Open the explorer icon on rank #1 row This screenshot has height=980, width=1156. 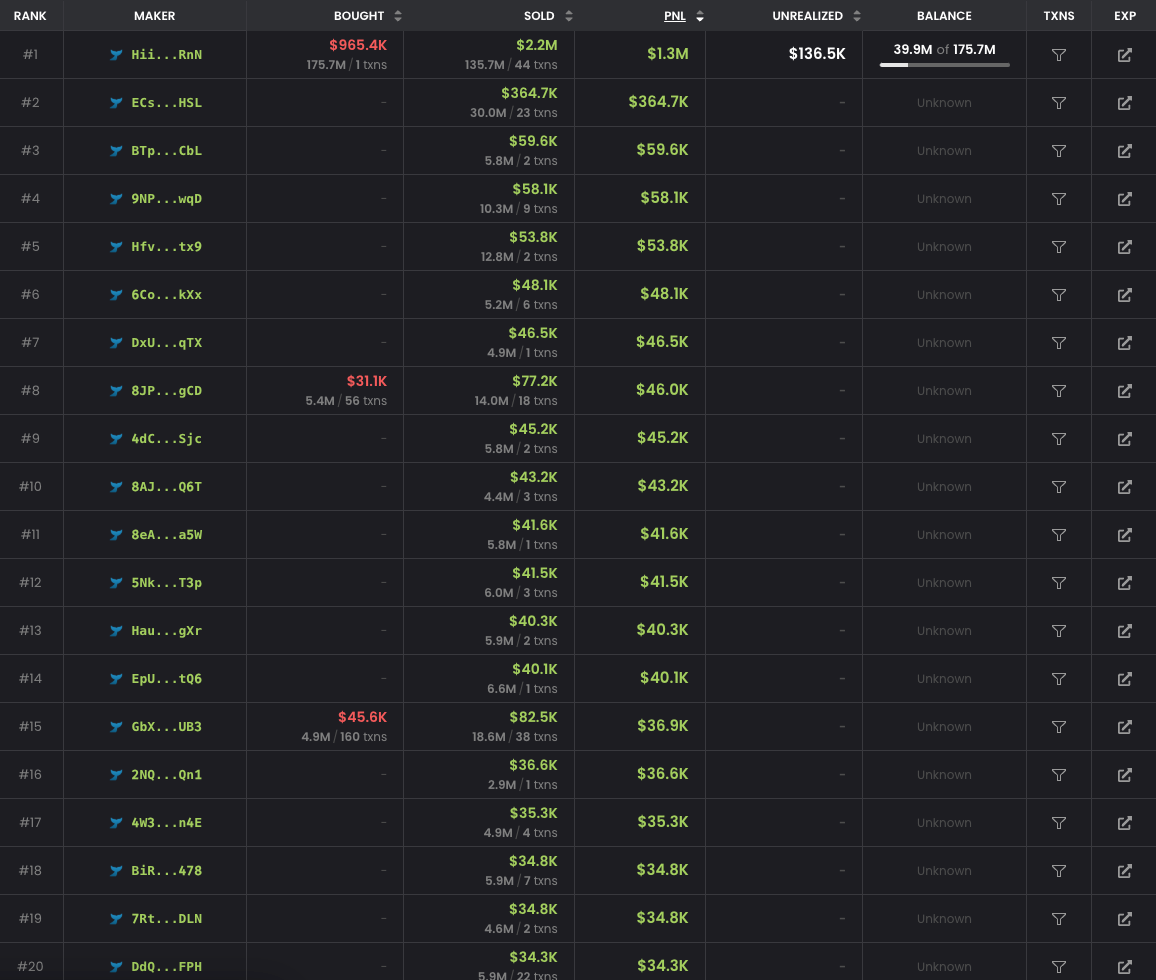[x=1124, y=54]
